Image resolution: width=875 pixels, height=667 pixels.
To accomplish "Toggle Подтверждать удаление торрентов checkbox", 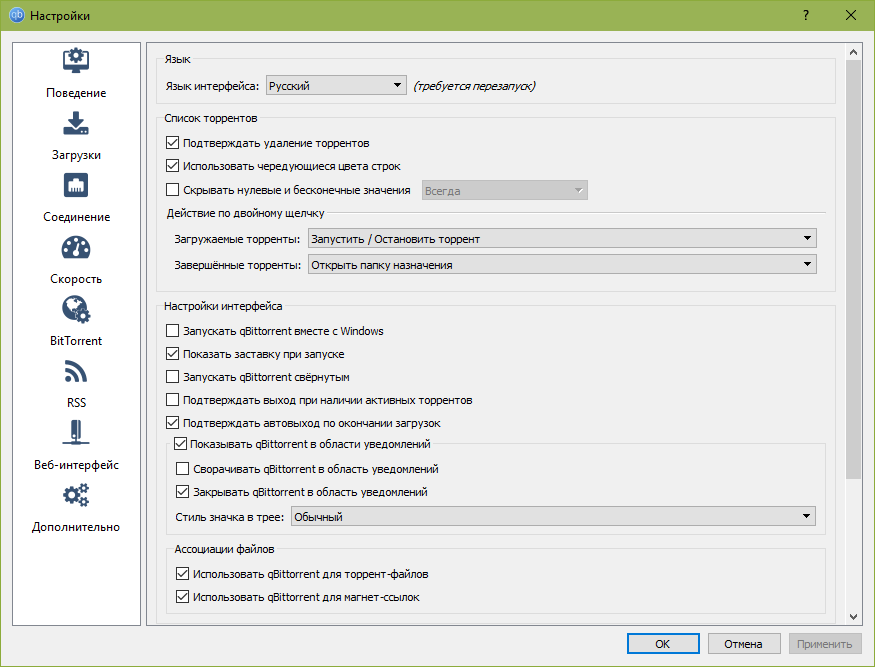I will tap(172, 143).
